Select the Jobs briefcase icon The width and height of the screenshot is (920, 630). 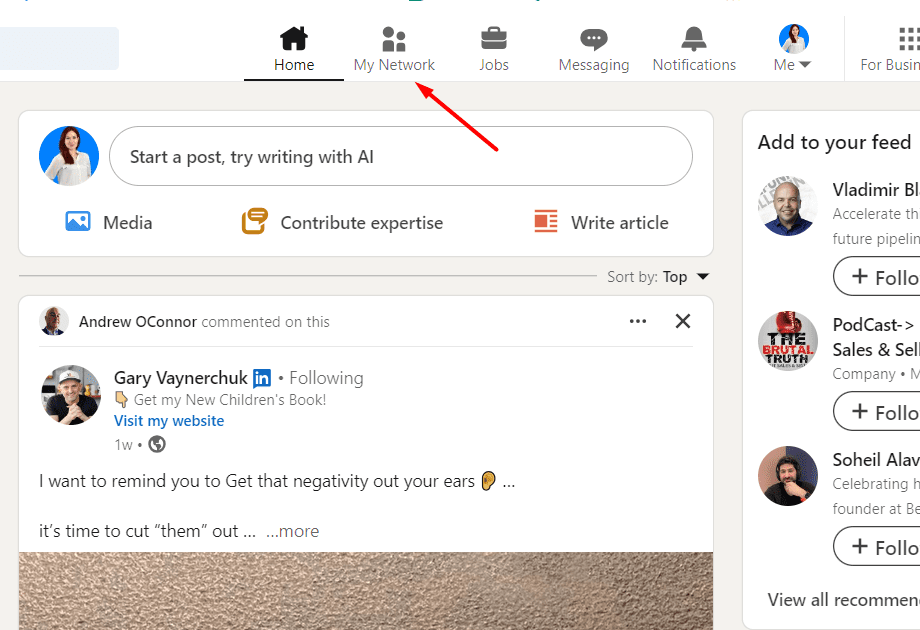[493, 37]
